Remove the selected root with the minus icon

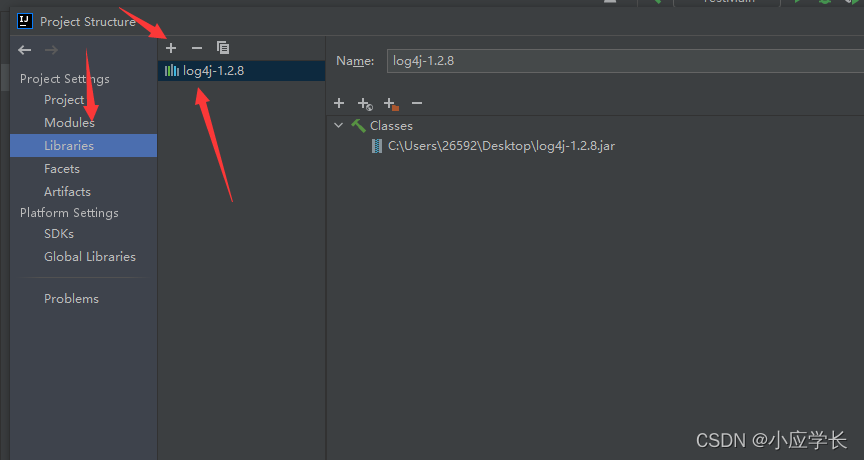click(x=417, y=103)
